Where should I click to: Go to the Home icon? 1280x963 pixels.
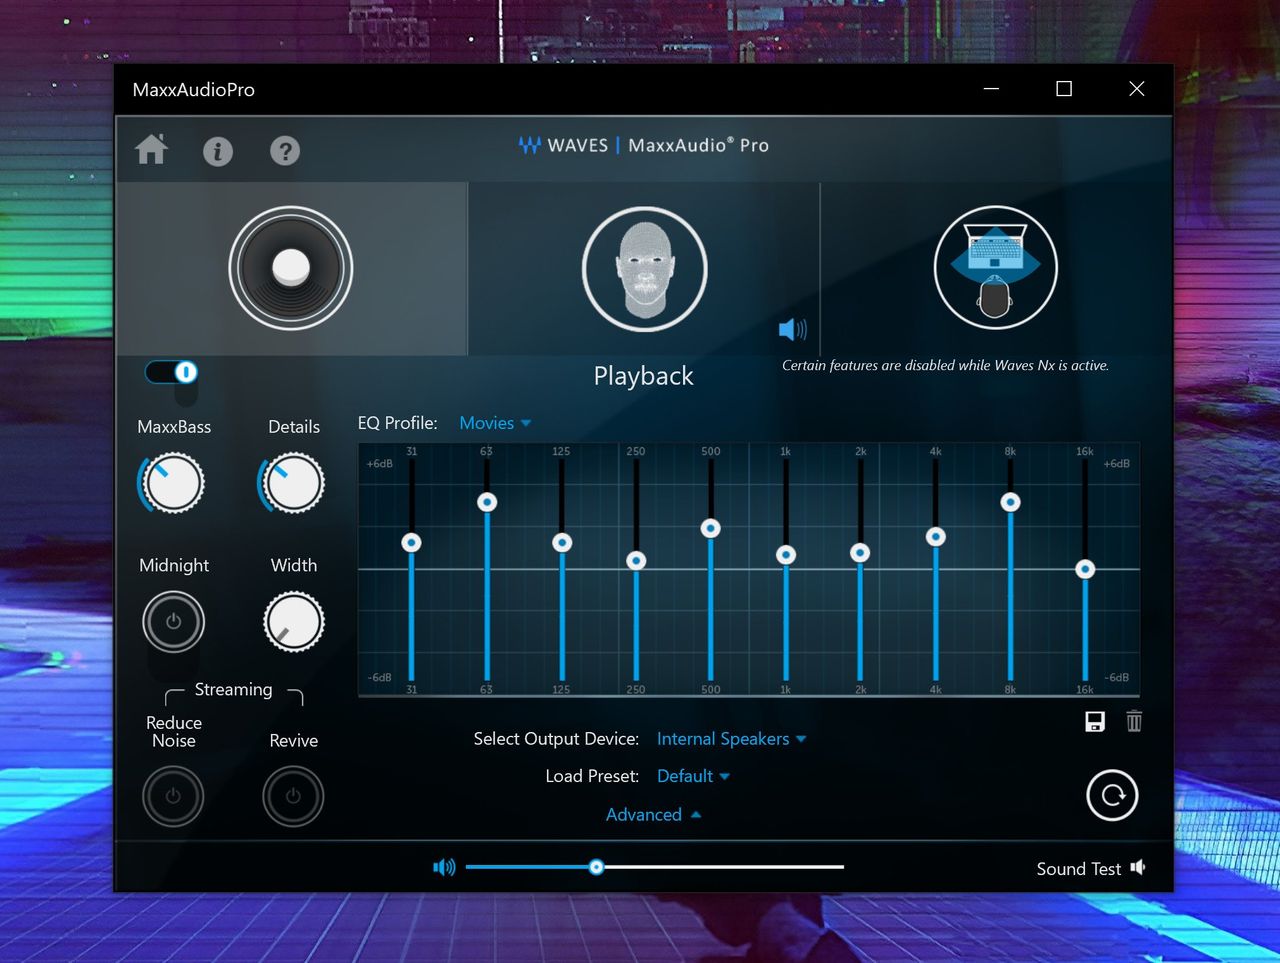point(152,150)
